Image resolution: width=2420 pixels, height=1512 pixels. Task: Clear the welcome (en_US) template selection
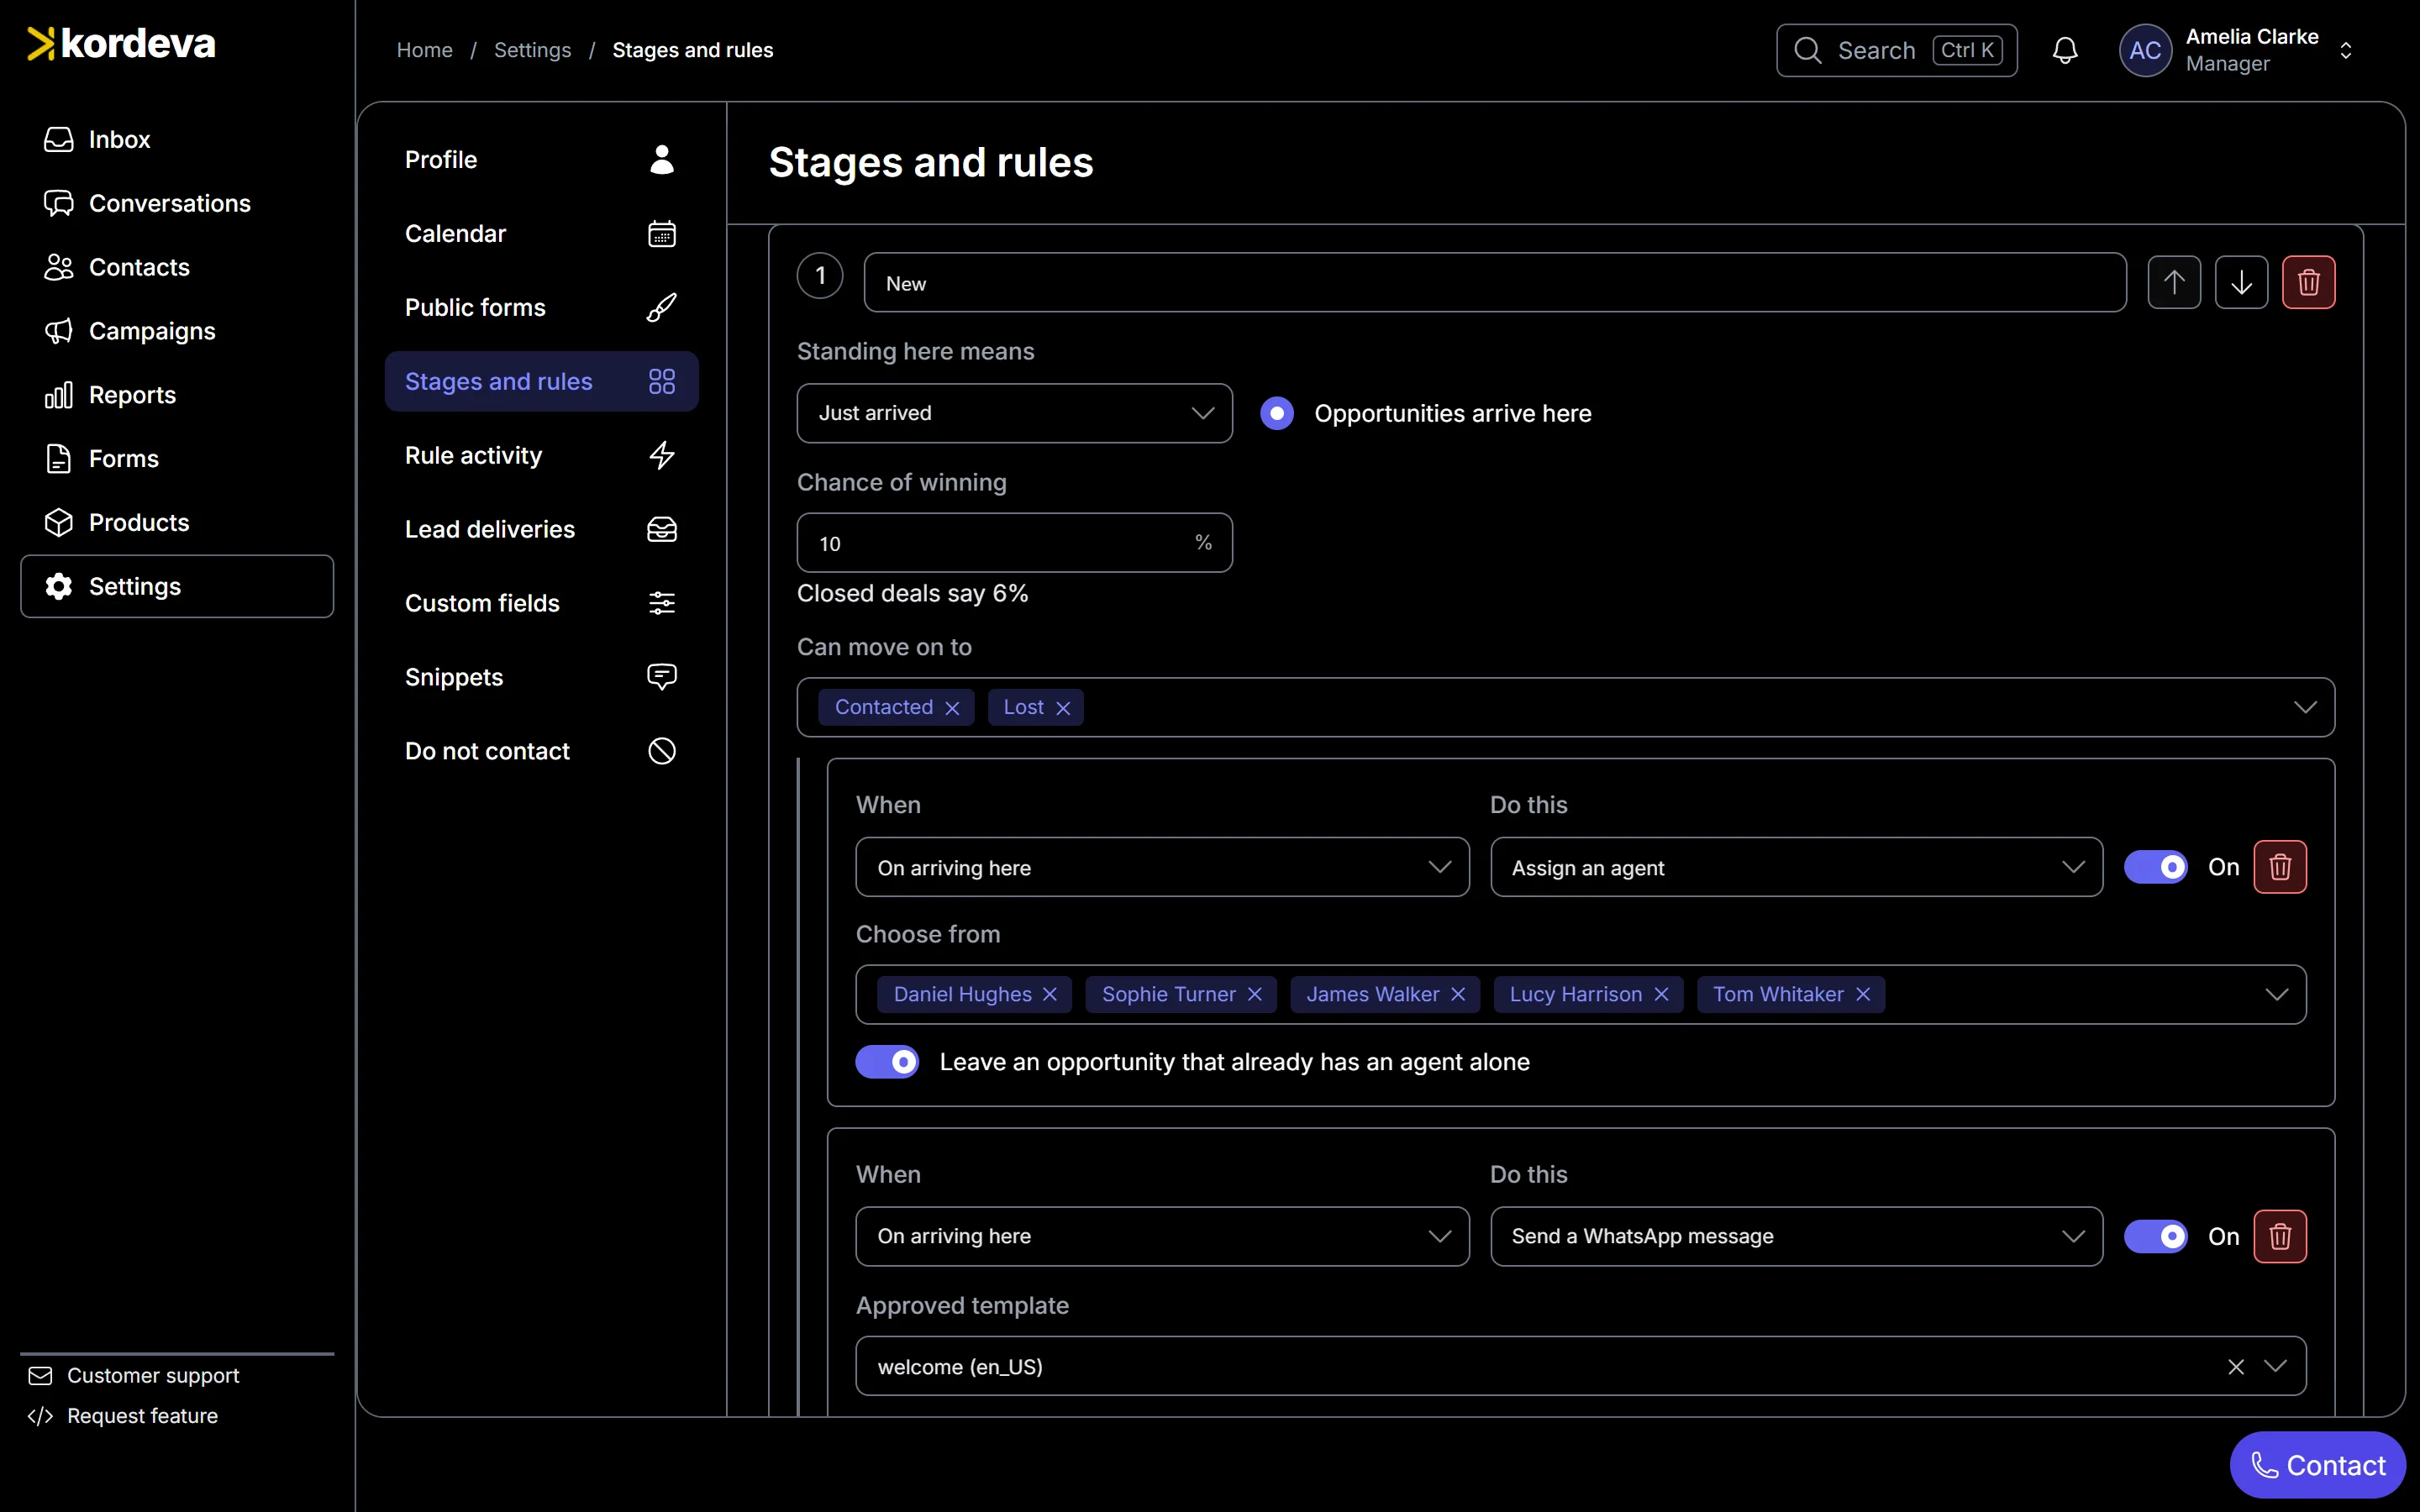point(2236,1367)
